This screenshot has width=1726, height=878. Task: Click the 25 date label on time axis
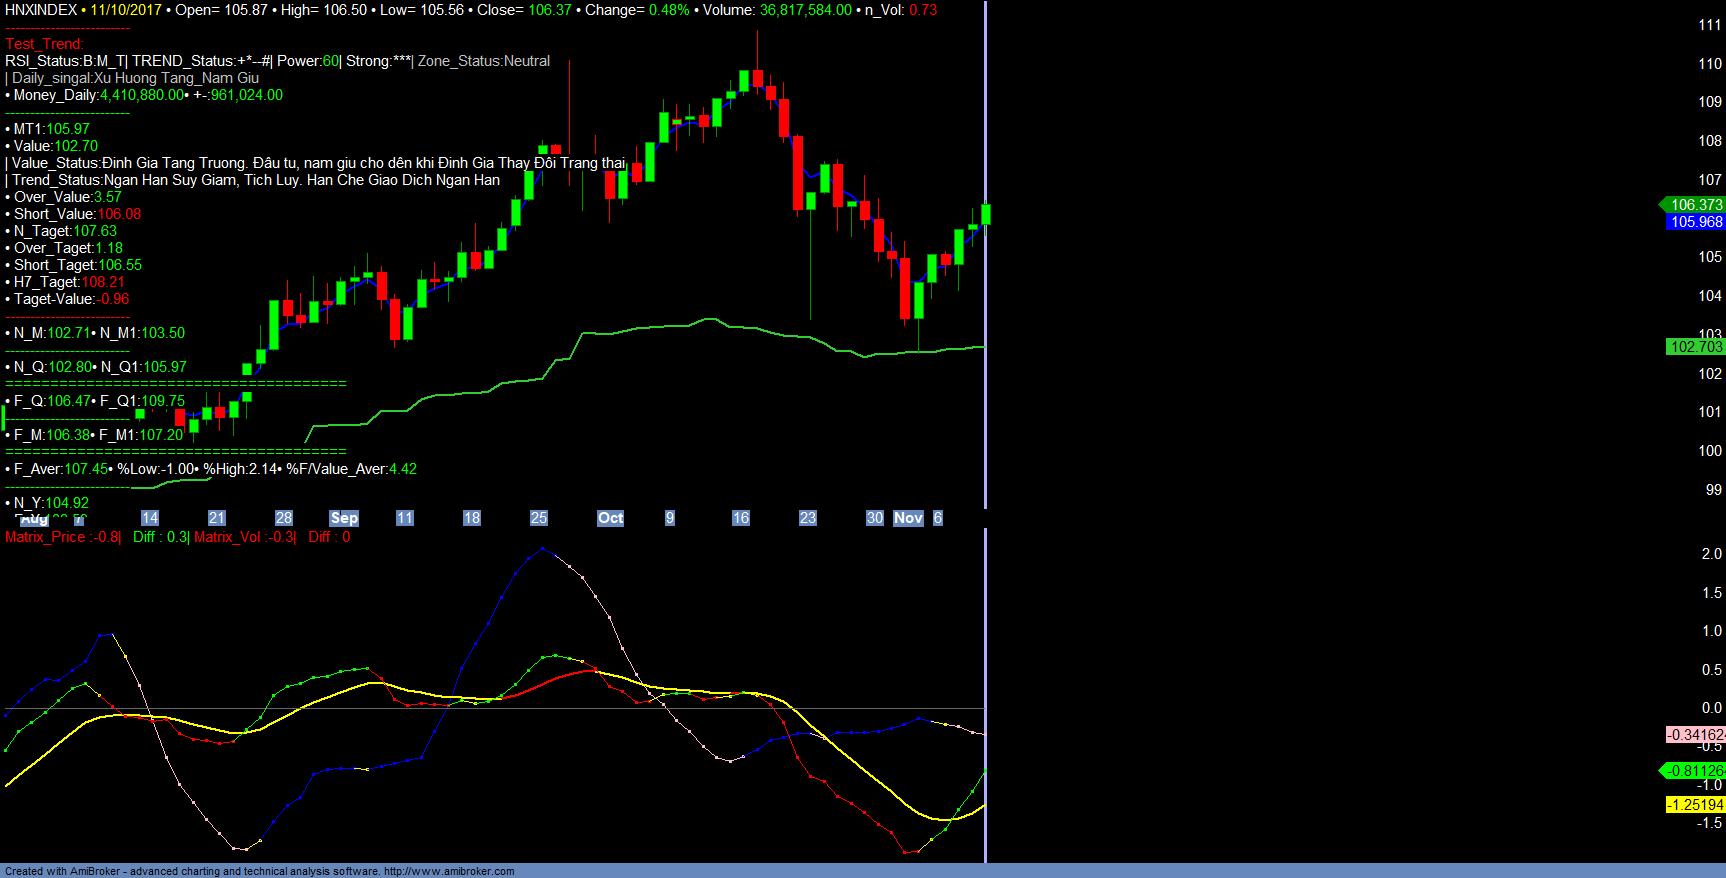click(539, 518)
